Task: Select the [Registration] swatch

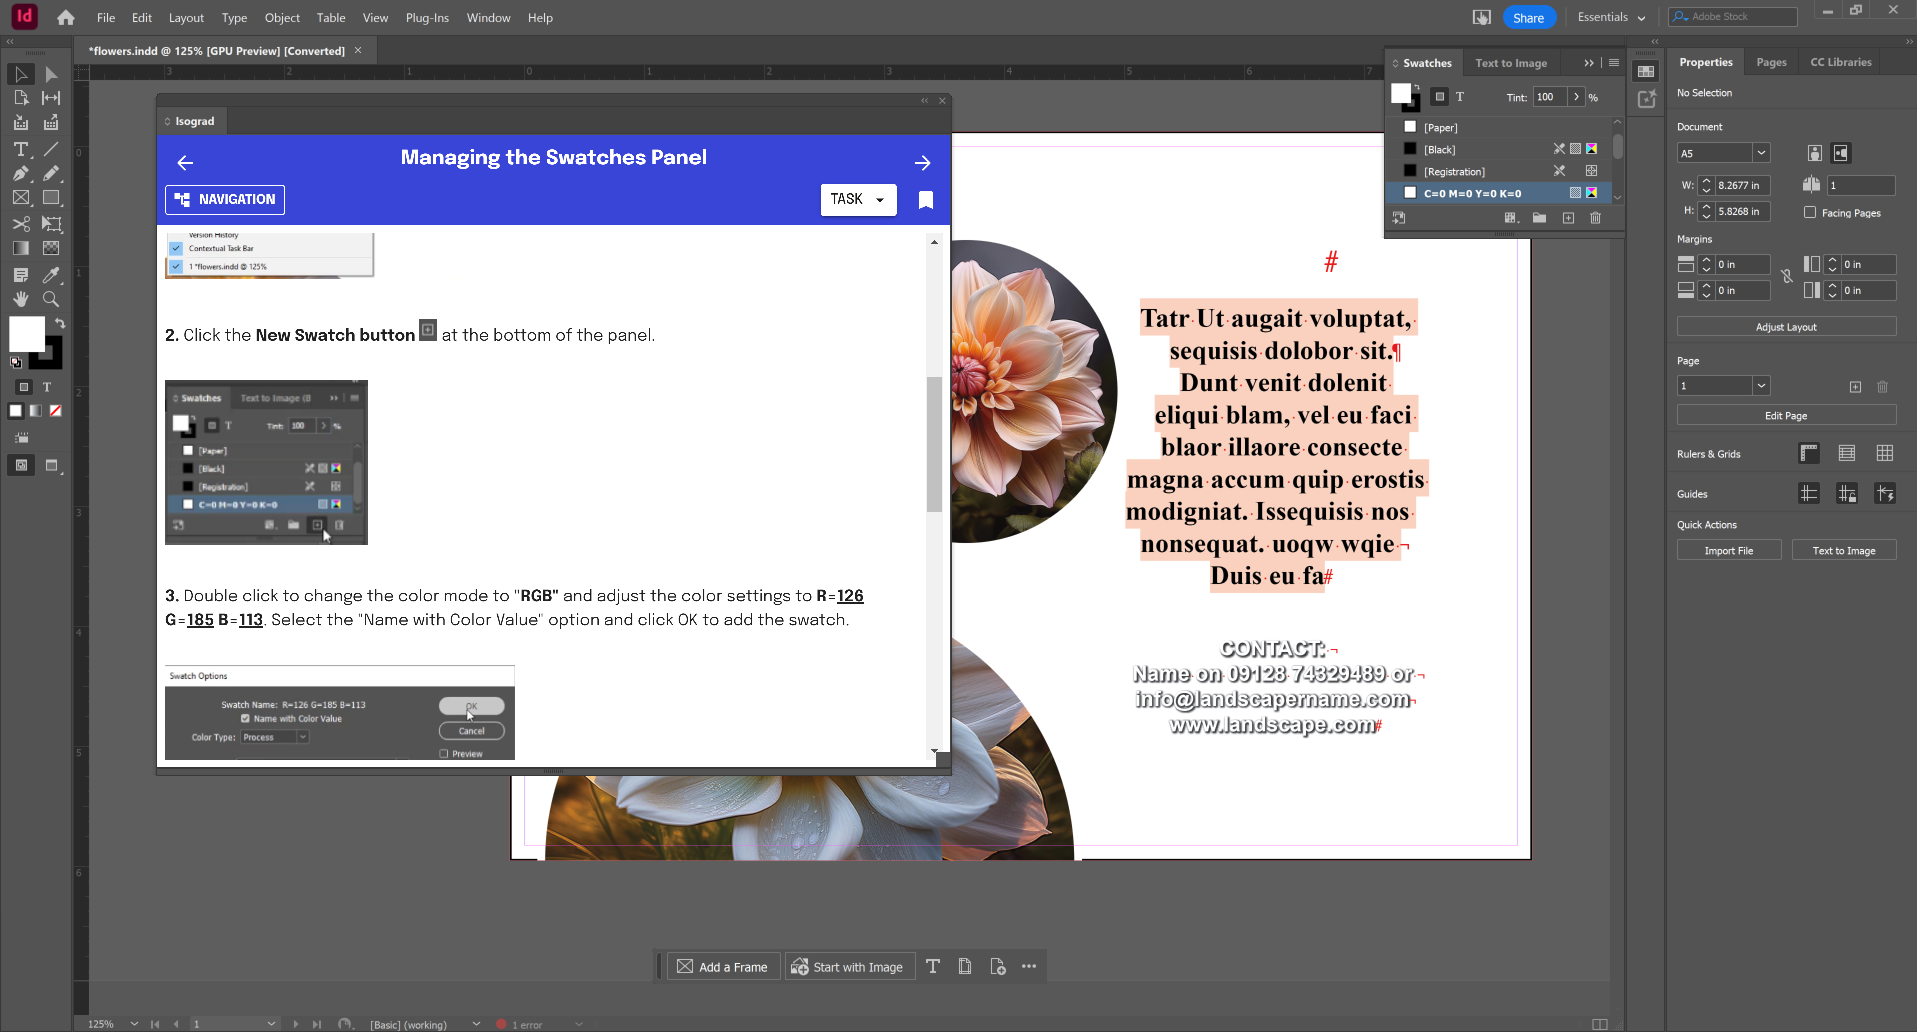Action: point(1499,171)
